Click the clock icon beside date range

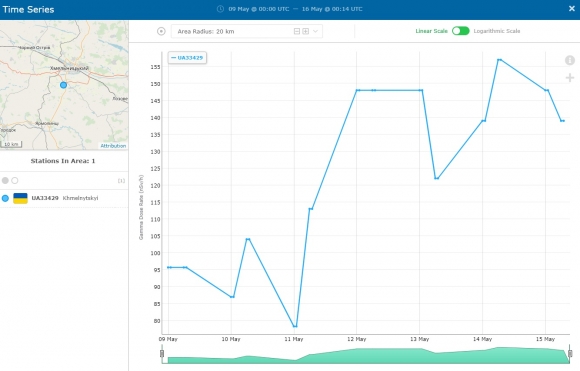pyautogui.click(x=220, y=9)
